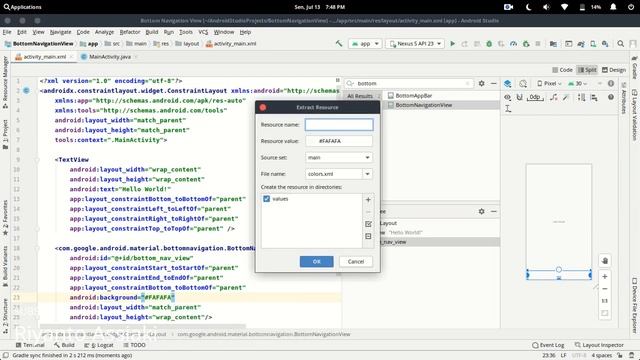Open the TODO tool window
Viewport: 640px width, 360px height.
click(134, 345)
